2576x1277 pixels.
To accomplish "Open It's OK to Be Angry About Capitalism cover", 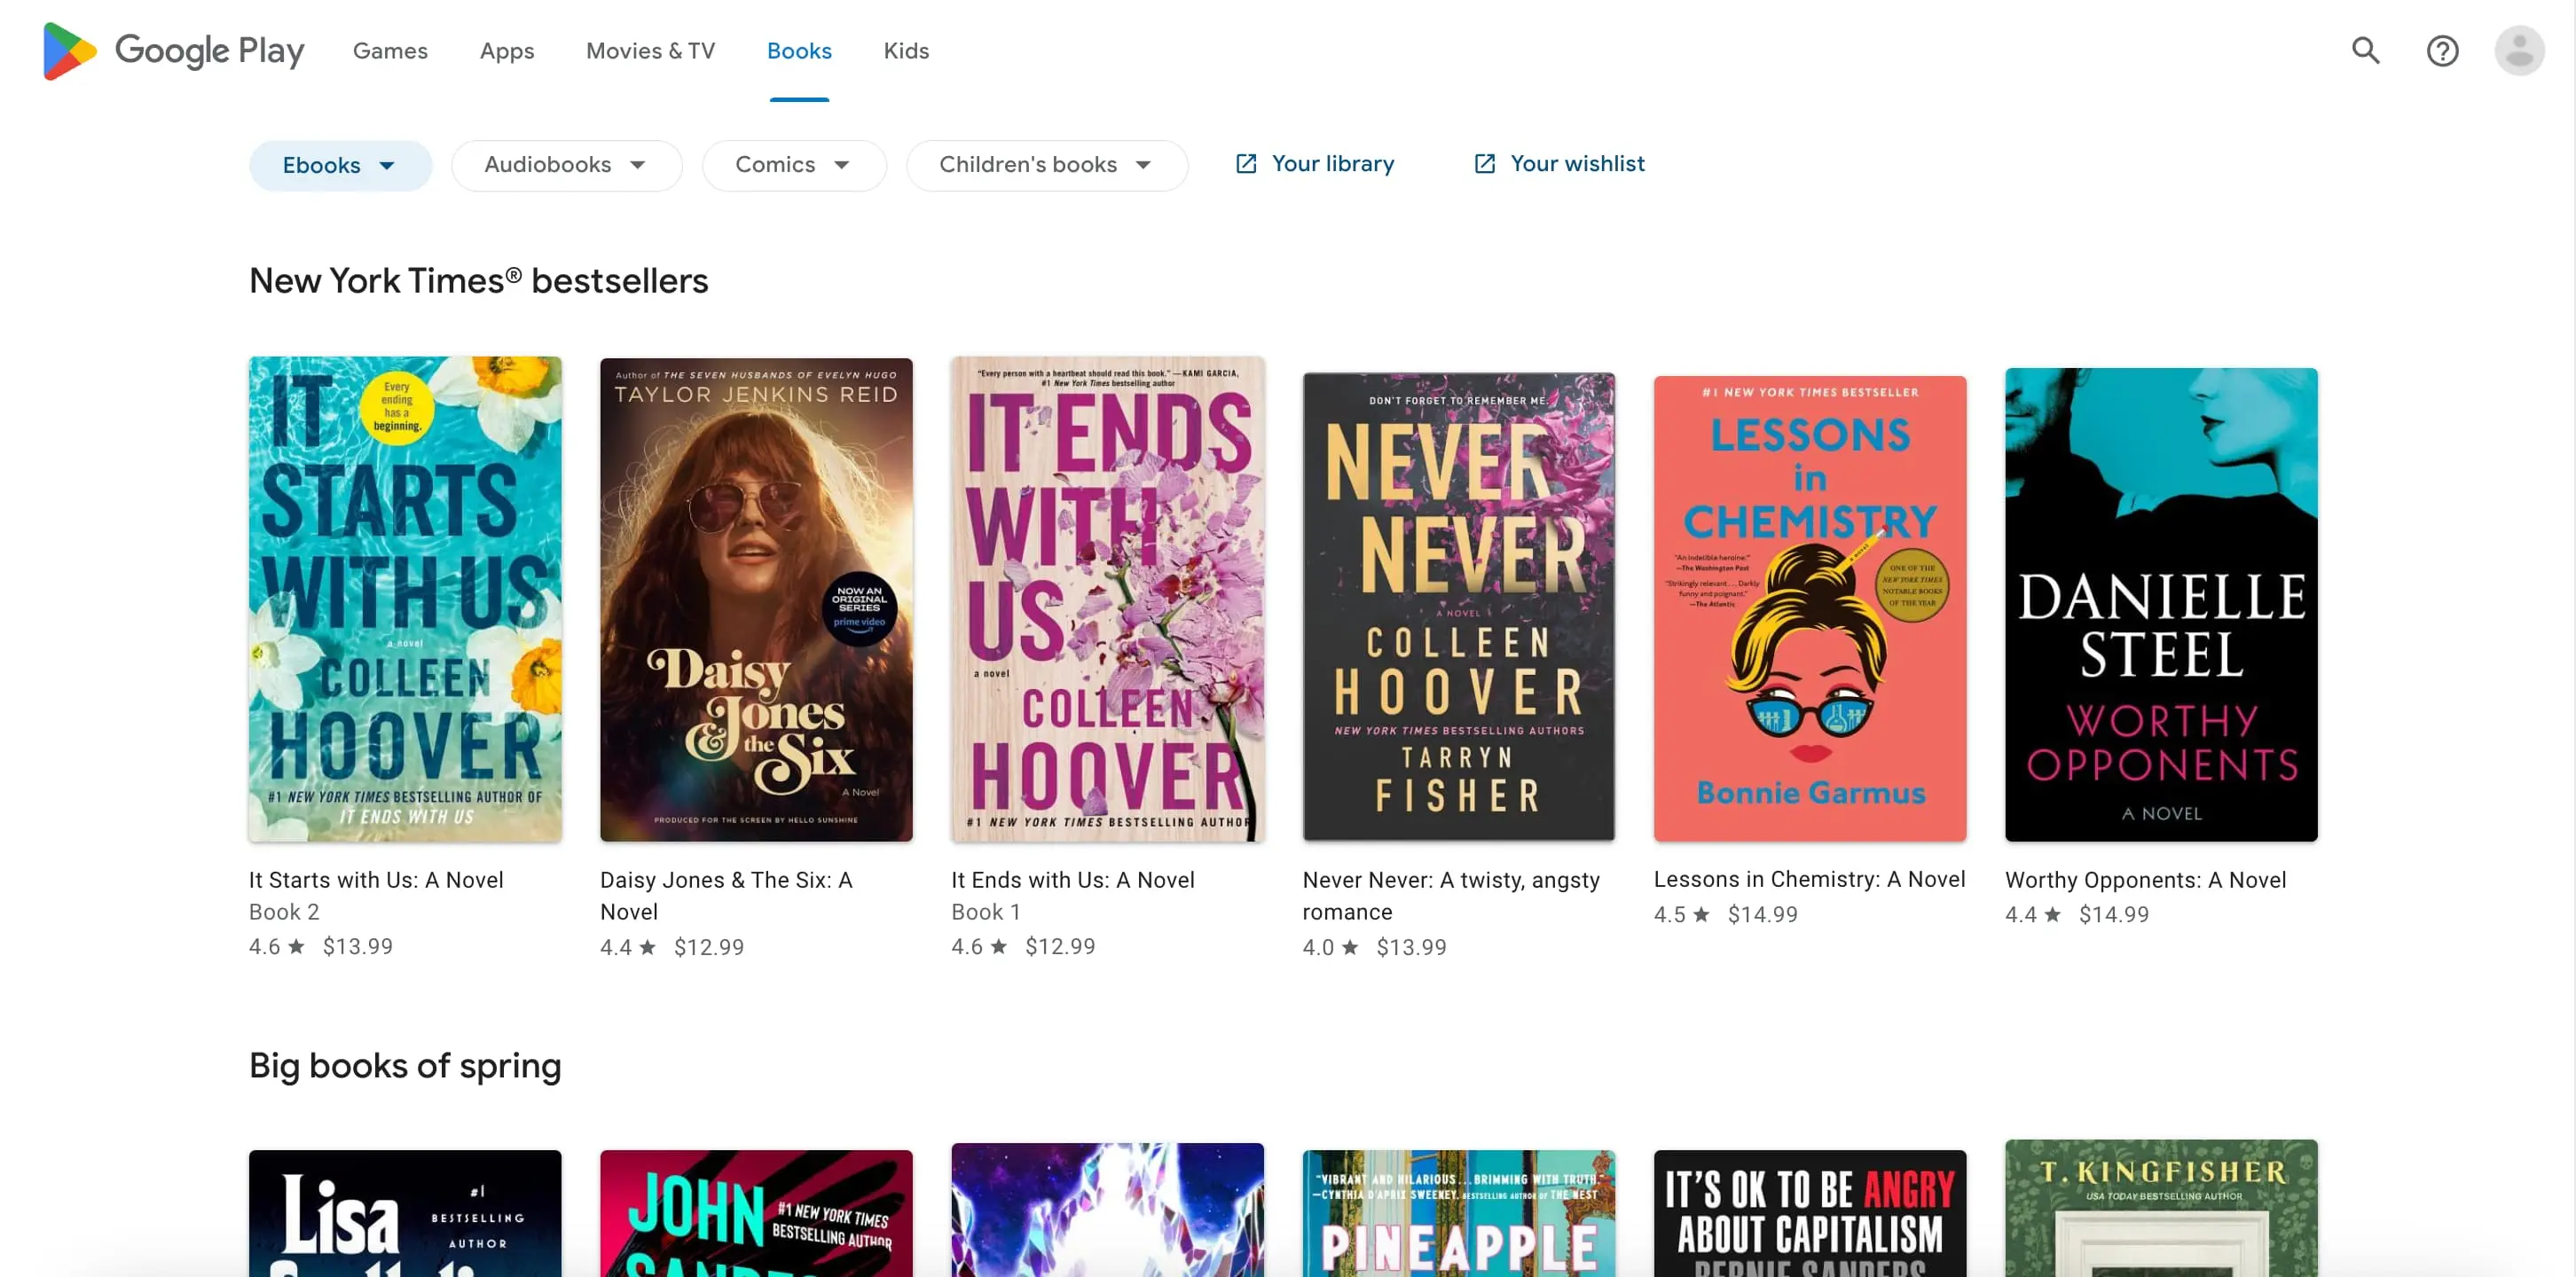I will [1809, 1213].
